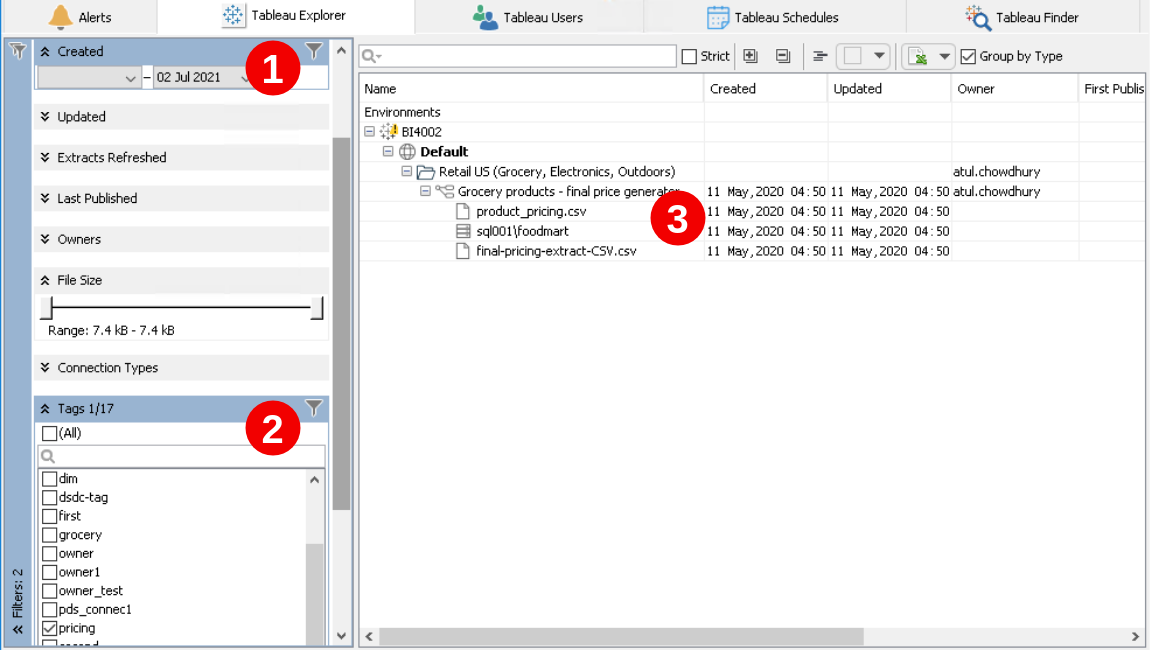This screenshot has height=651, width=1151.
Task: Check the owner_test tag checkbox
Action: pyautogui.click(x=49, y=591)
